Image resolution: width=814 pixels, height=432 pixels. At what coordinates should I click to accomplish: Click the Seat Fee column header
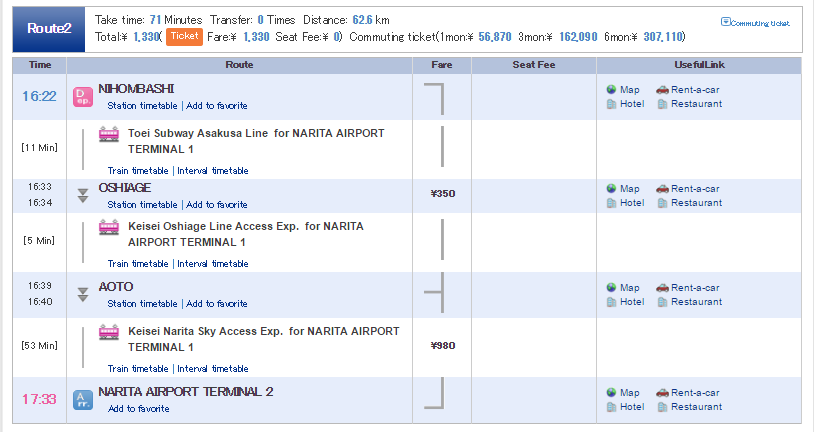(x=533, y=65)
